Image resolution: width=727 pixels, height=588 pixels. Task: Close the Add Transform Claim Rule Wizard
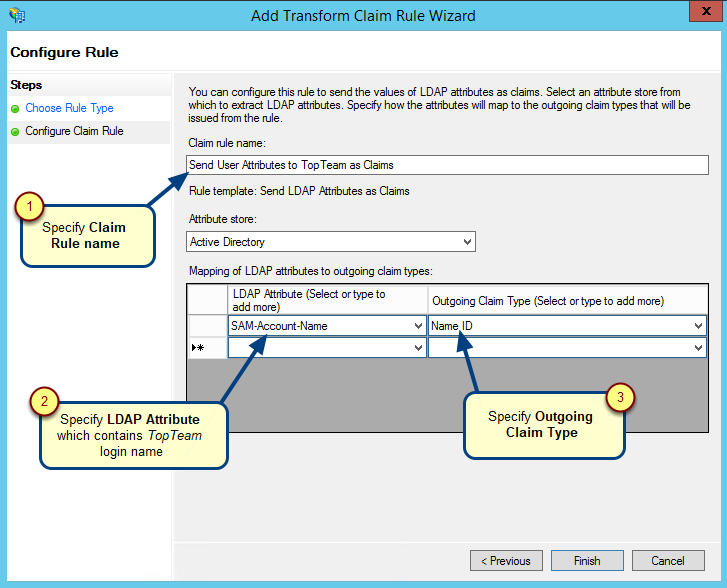coord(706,11)
